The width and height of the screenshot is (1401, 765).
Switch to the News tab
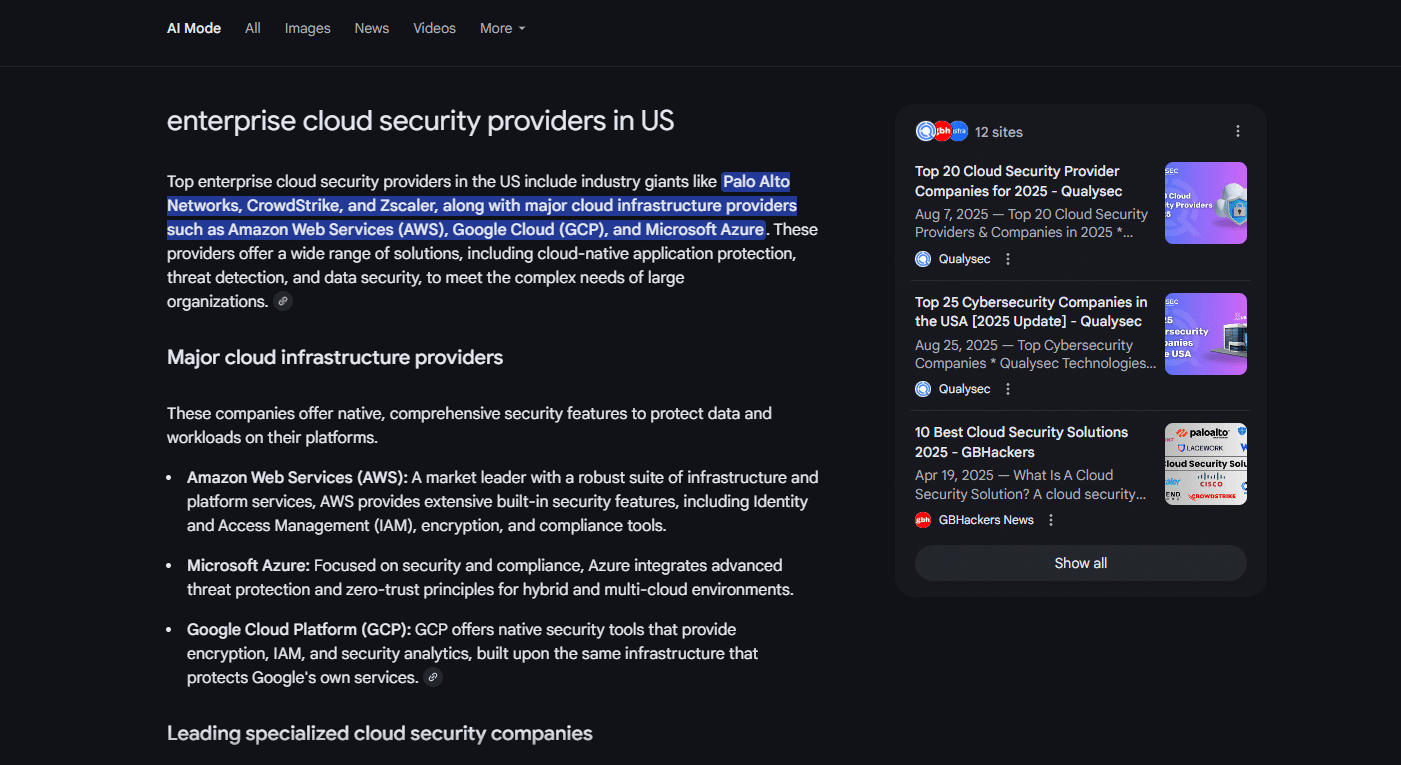pyautogui.click(x=371, y=28)
